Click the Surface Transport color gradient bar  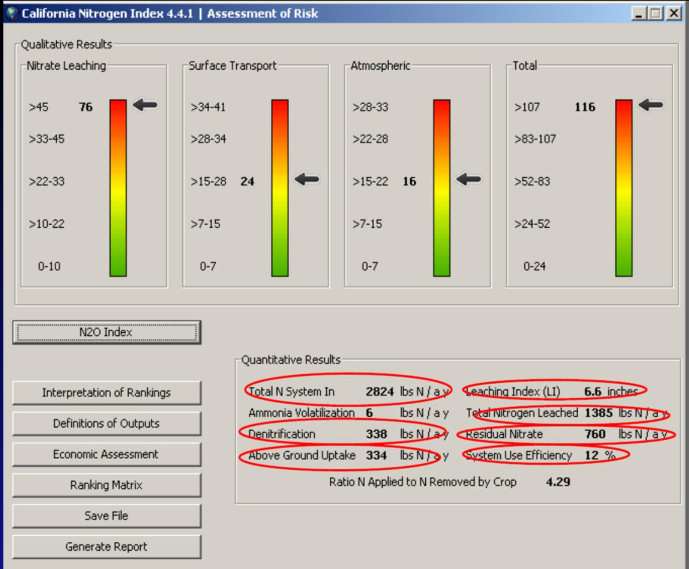click(x=280, y=188)
